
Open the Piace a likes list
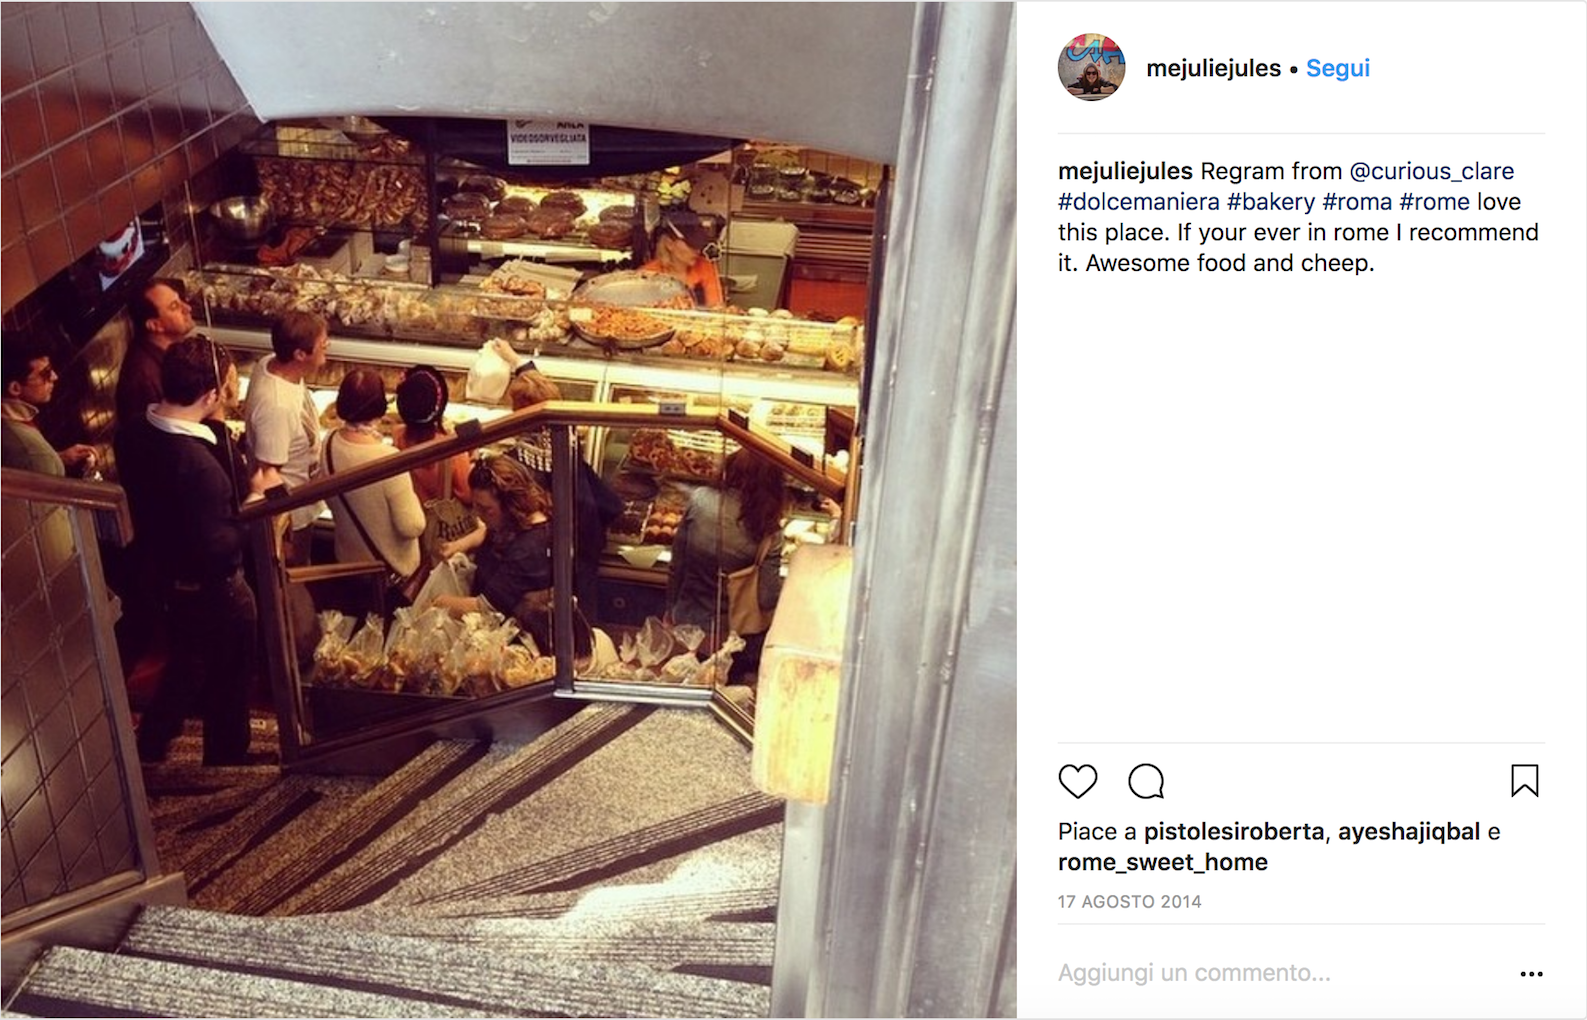point(1097,832)
